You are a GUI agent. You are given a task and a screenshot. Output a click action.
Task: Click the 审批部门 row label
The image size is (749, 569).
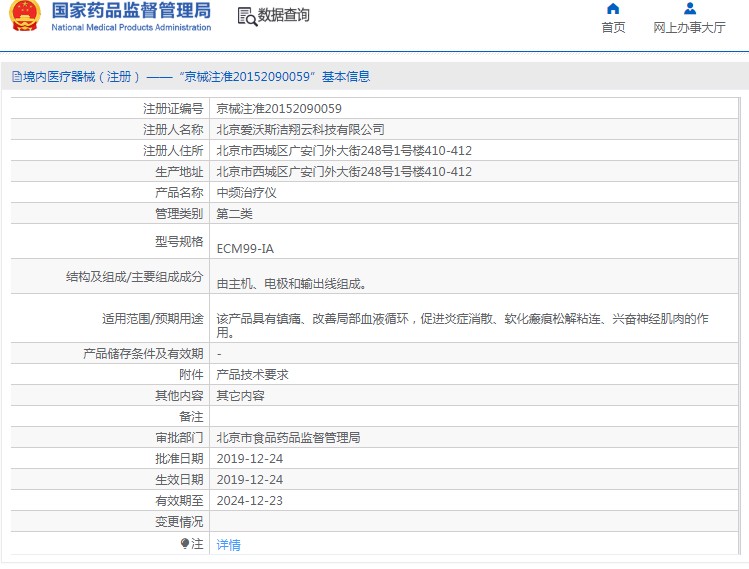[179, 438]
